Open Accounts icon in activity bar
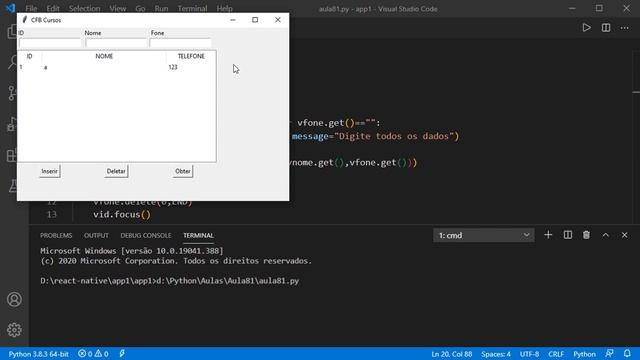Viewport: 640px width, 360px height. tap(14, 300)
